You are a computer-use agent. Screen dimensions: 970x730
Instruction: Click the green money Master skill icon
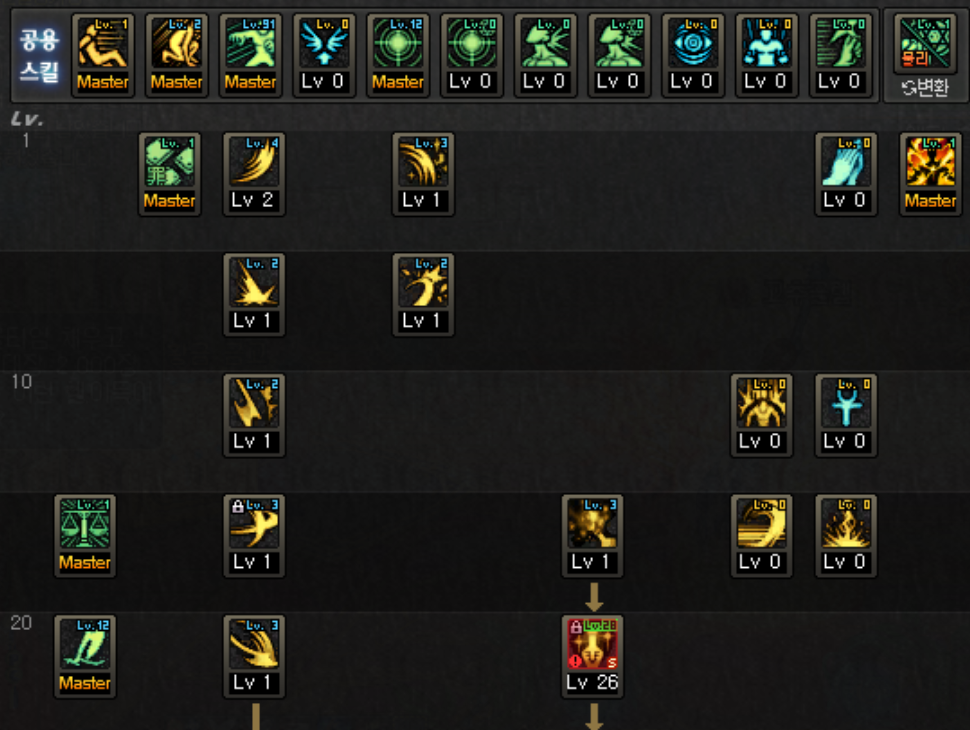pyautogui.click(x=170, y=174)
